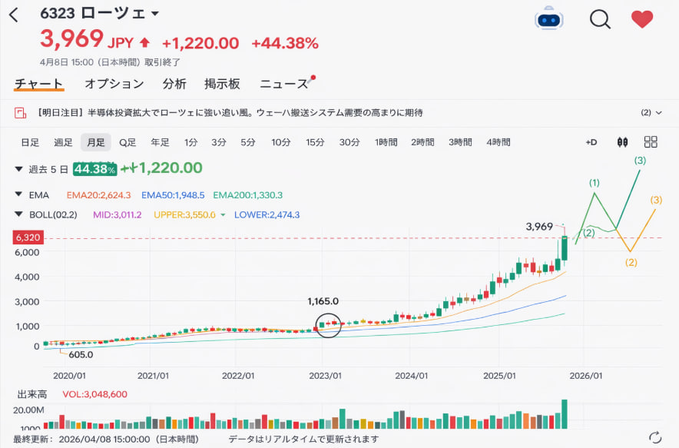Open the candlestick chart type icon
This screenshot has width=679, height=448.
coord(622,142)
